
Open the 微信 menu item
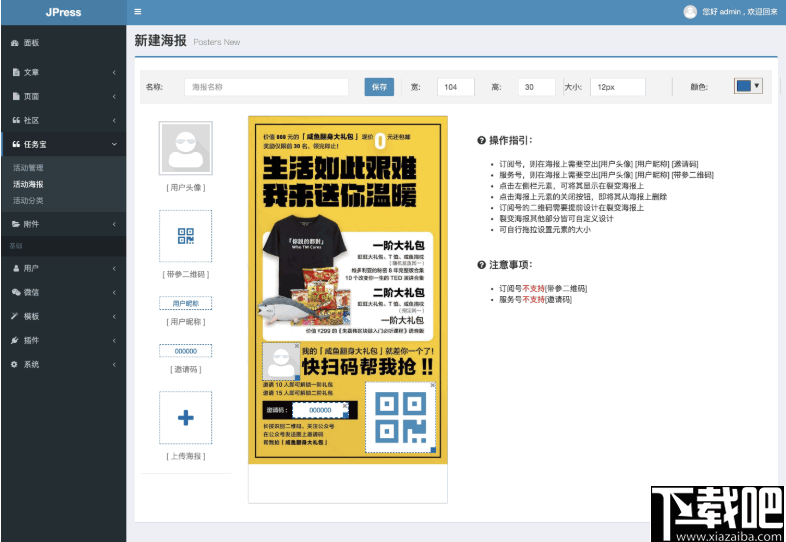coord(63,292)
